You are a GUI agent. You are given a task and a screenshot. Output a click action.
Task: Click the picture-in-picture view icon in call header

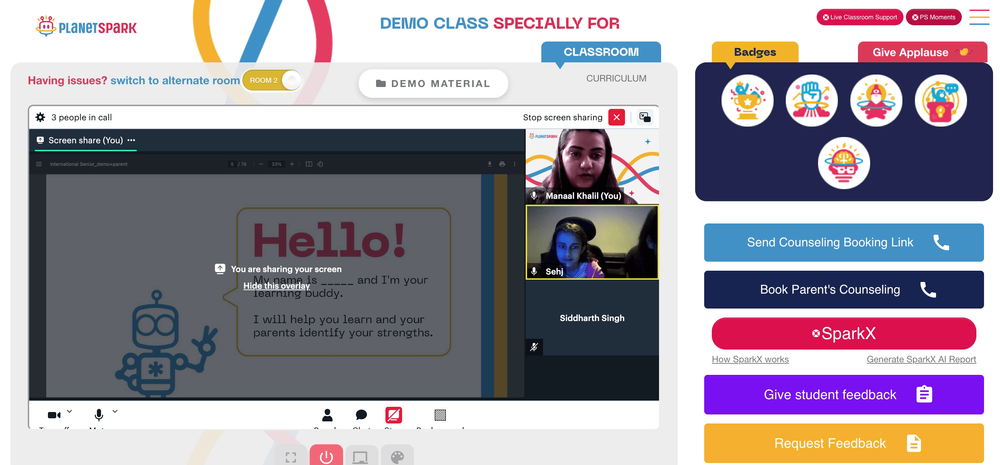pyautogui.click(x=645, y=117)
